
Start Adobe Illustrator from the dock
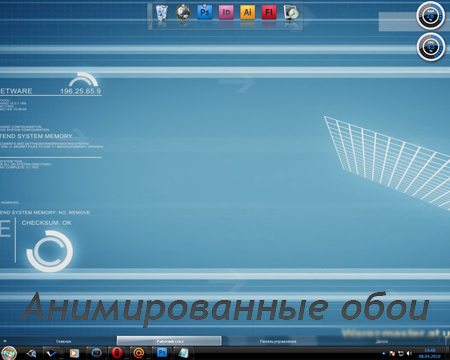(x=247, y=13)
